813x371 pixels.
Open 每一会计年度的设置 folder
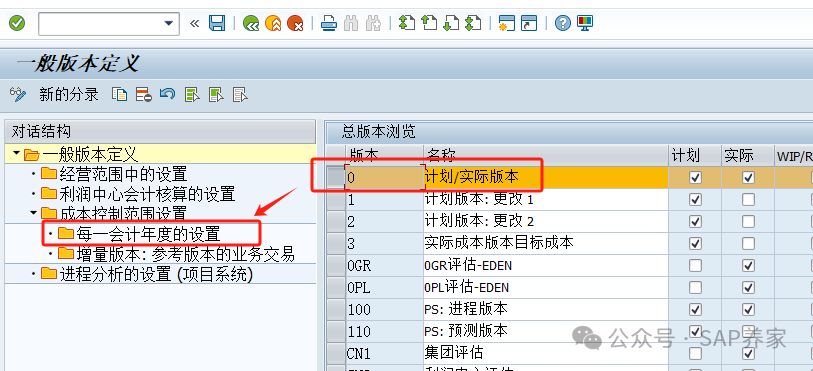[139, 234]
